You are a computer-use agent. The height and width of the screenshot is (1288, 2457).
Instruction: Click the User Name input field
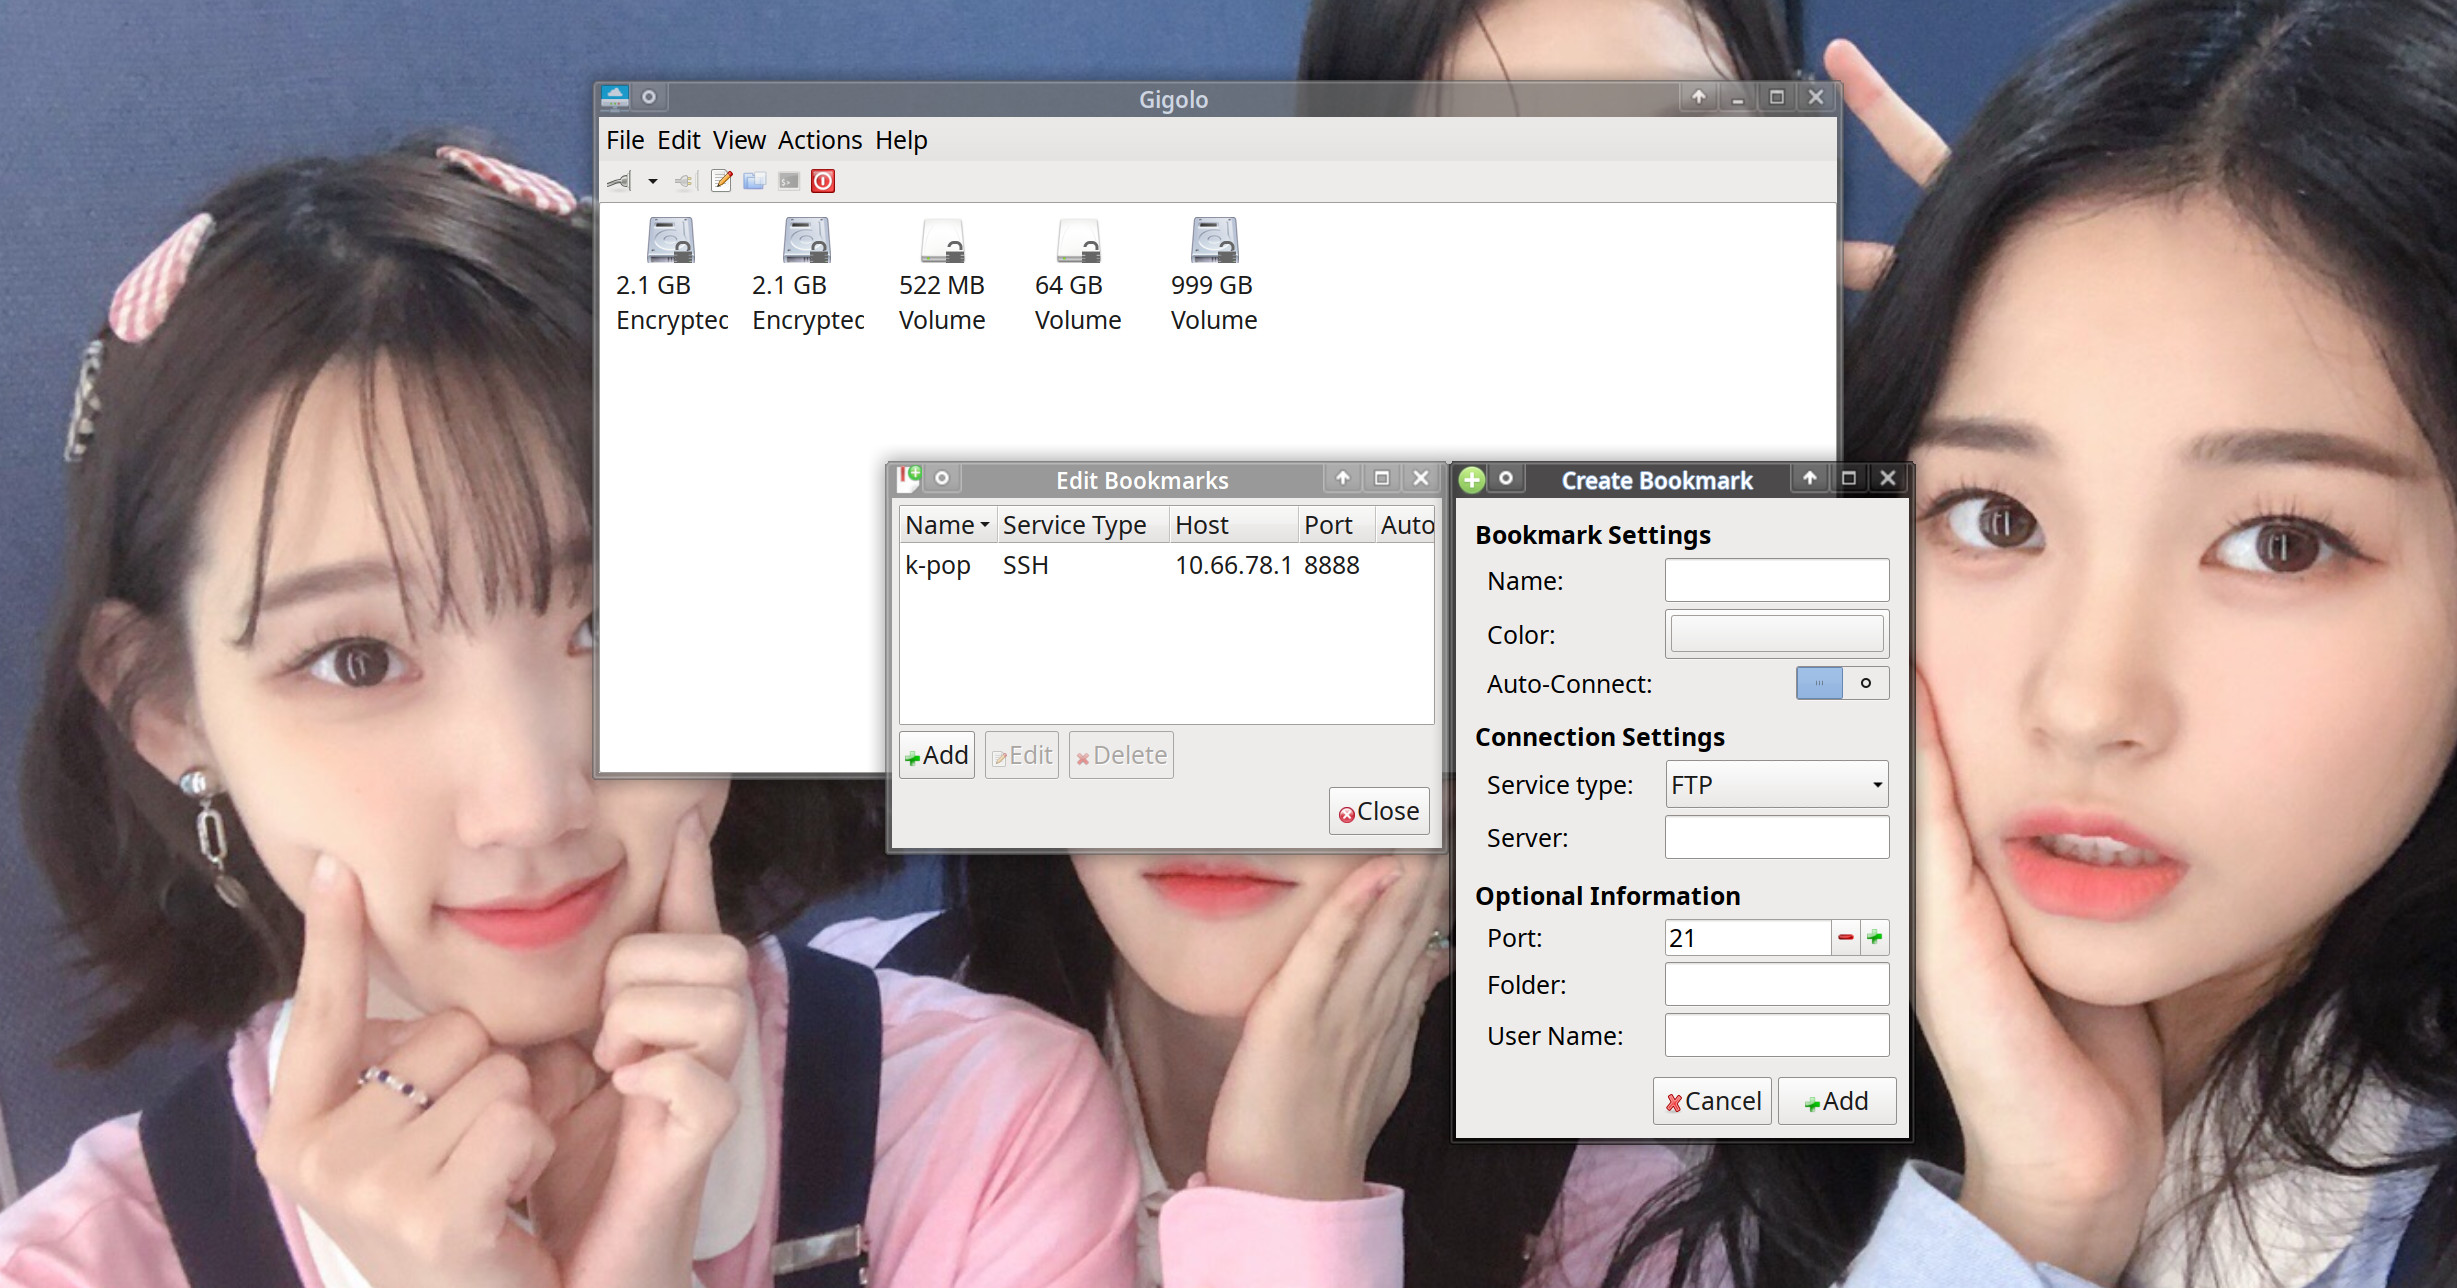click(1777, 1035)
